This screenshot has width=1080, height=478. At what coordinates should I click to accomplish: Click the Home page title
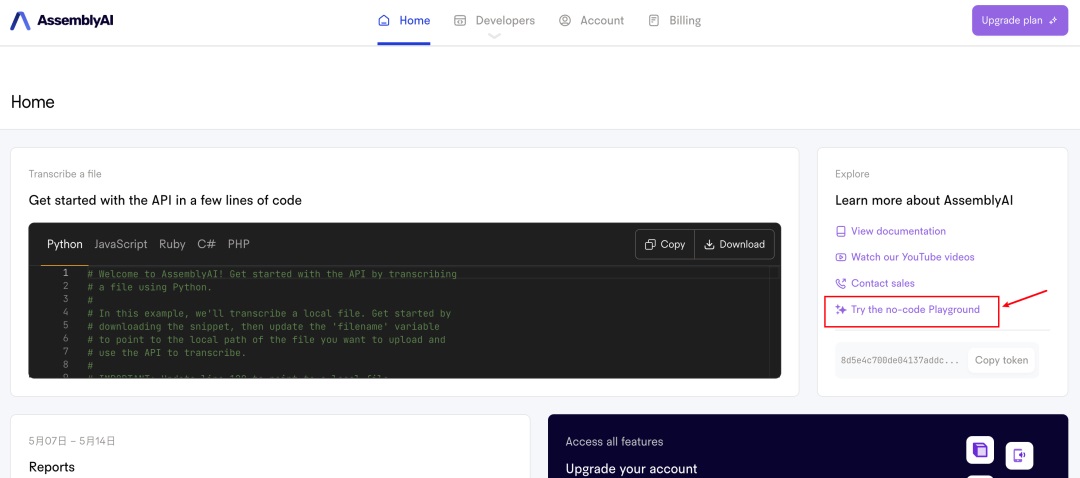click(32, 103)
